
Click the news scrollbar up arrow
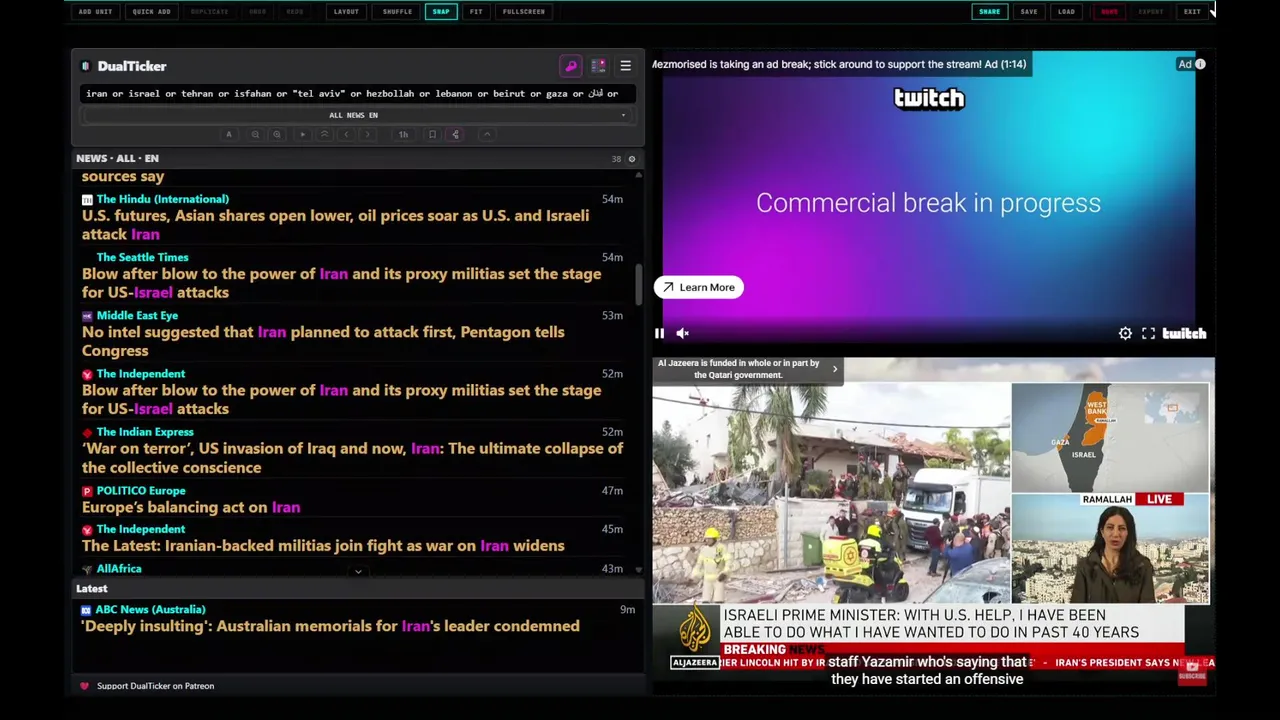tap(638, 175)
